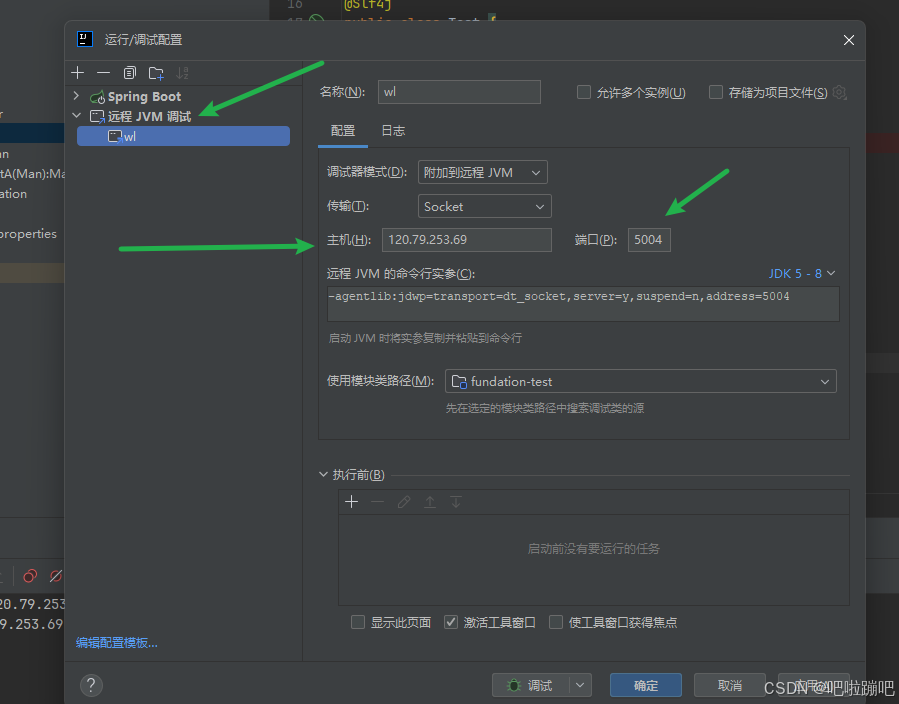The height and width of the screenshot is (704, 899).
Task: Enable 显示此页面 checkbox
Action: pos(358,622)
